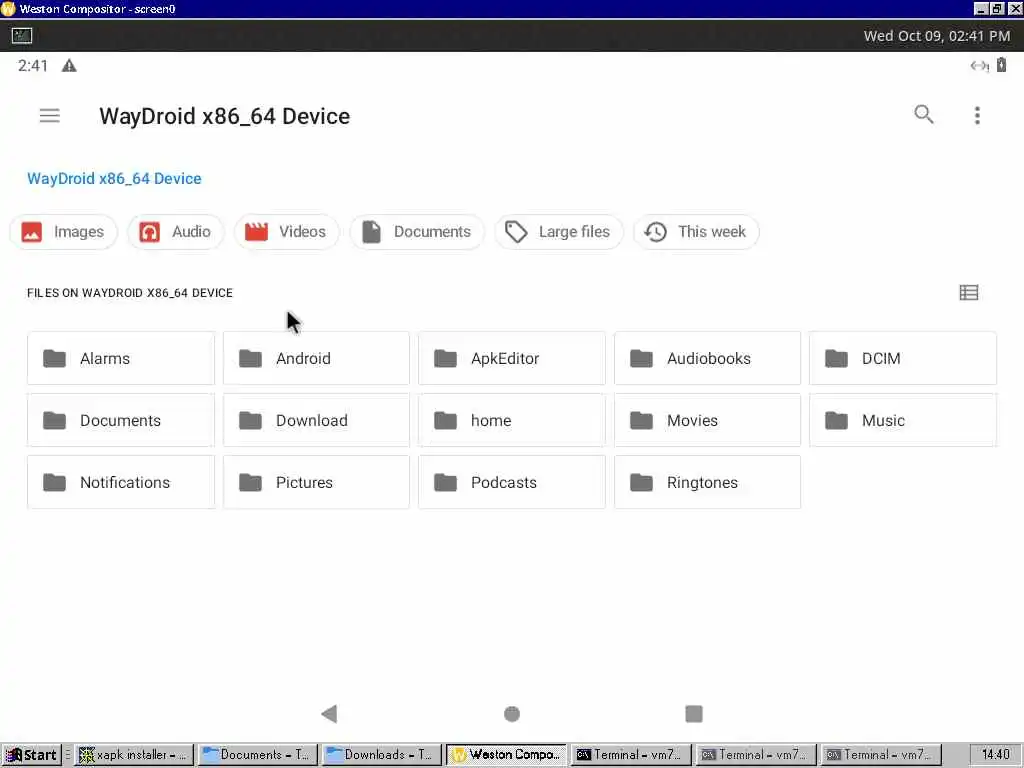This screenshot has width=1024, height=768.
Task: Open the home folder
Action: [511, 420]
